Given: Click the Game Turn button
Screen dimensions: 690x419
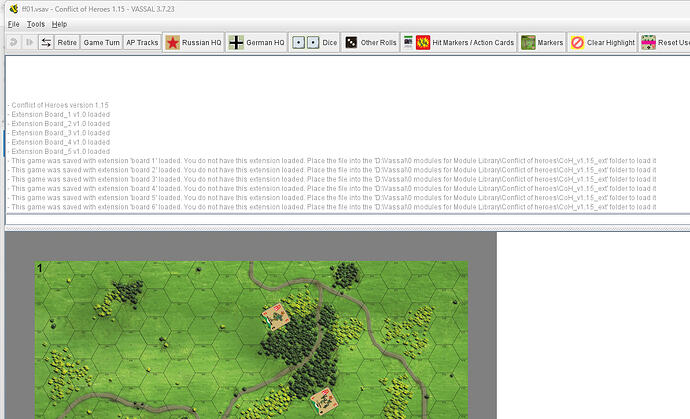Looking at the screenshot, I should [101, 42].
